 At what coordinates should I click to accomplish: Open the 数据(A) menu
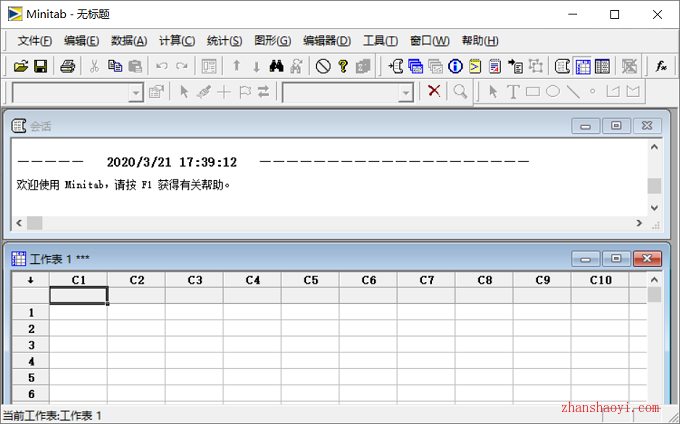pos(129,41)
